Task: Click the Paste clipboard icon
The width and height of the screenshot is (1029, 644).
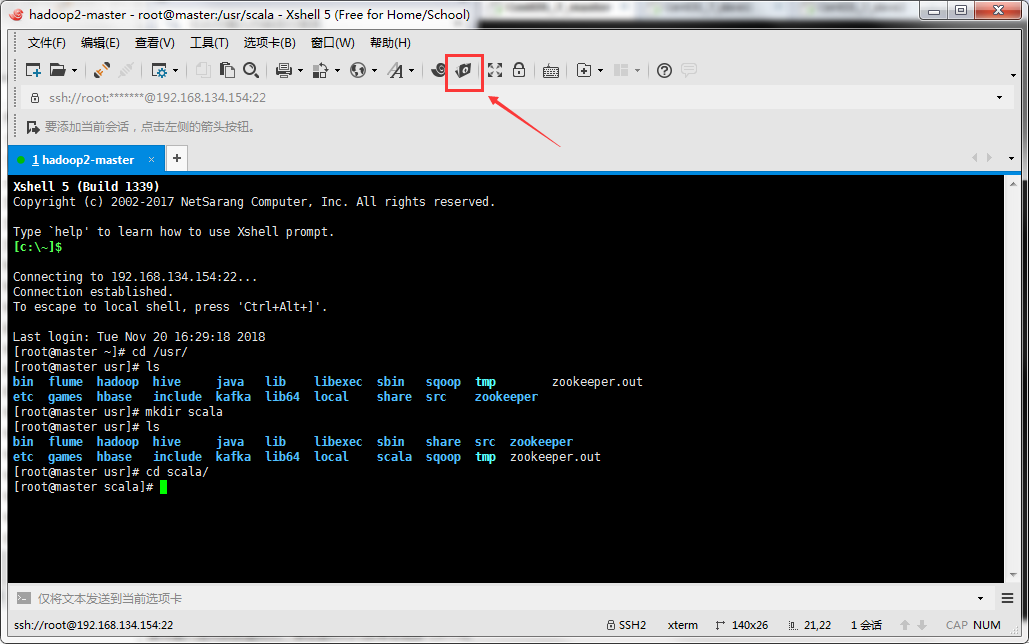Action: [227, 70]
